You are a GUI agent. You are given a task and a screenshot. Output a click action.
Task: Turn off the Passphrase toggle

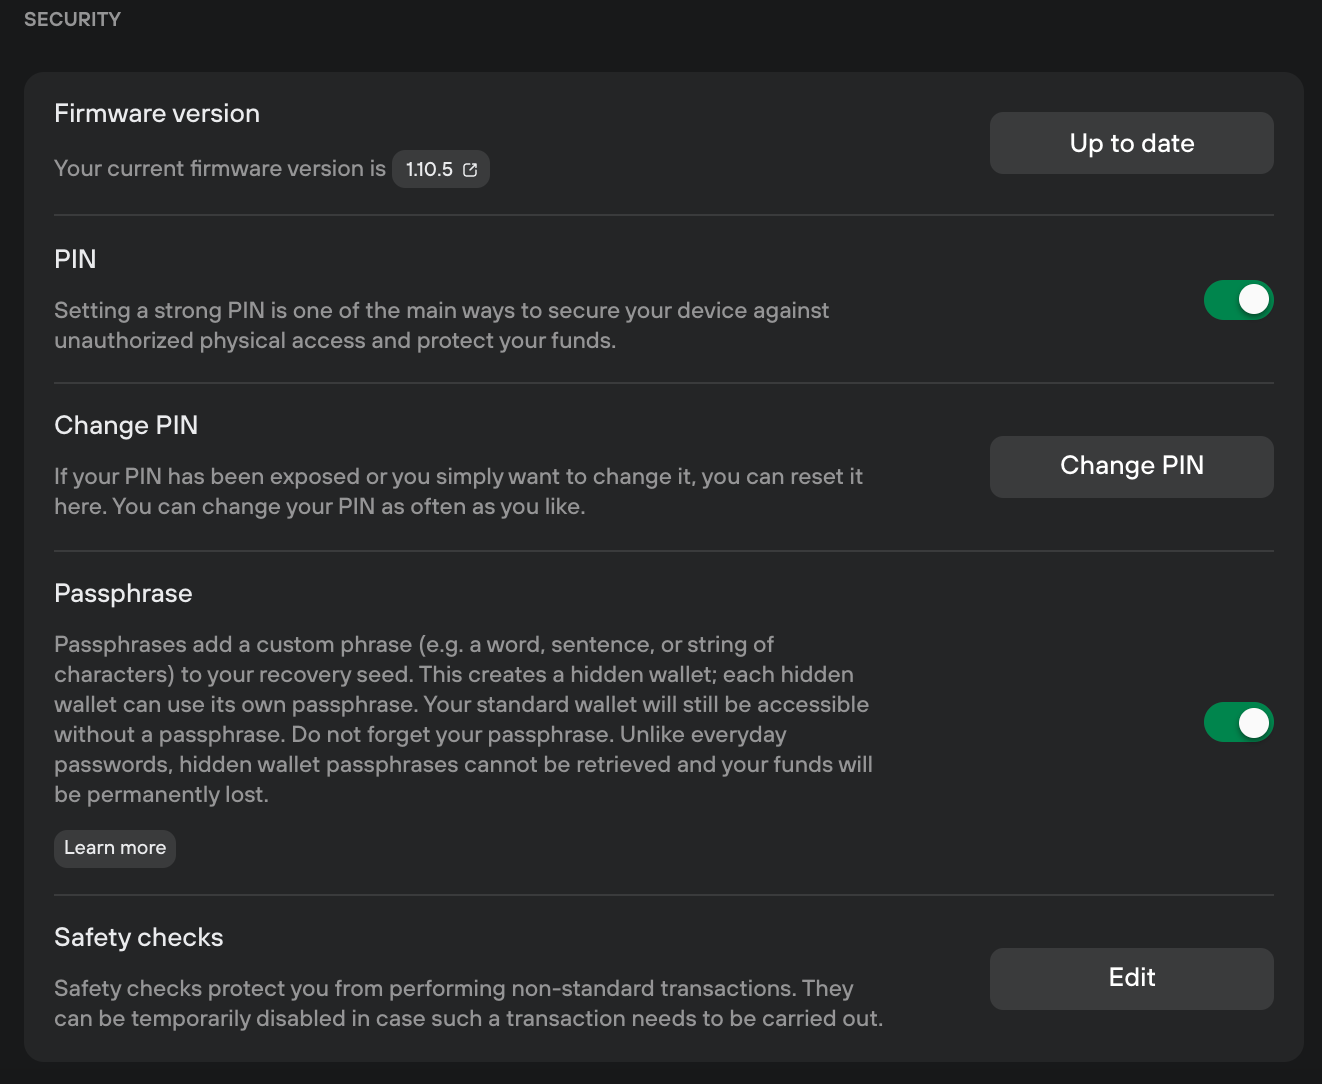pos(1238,722)
